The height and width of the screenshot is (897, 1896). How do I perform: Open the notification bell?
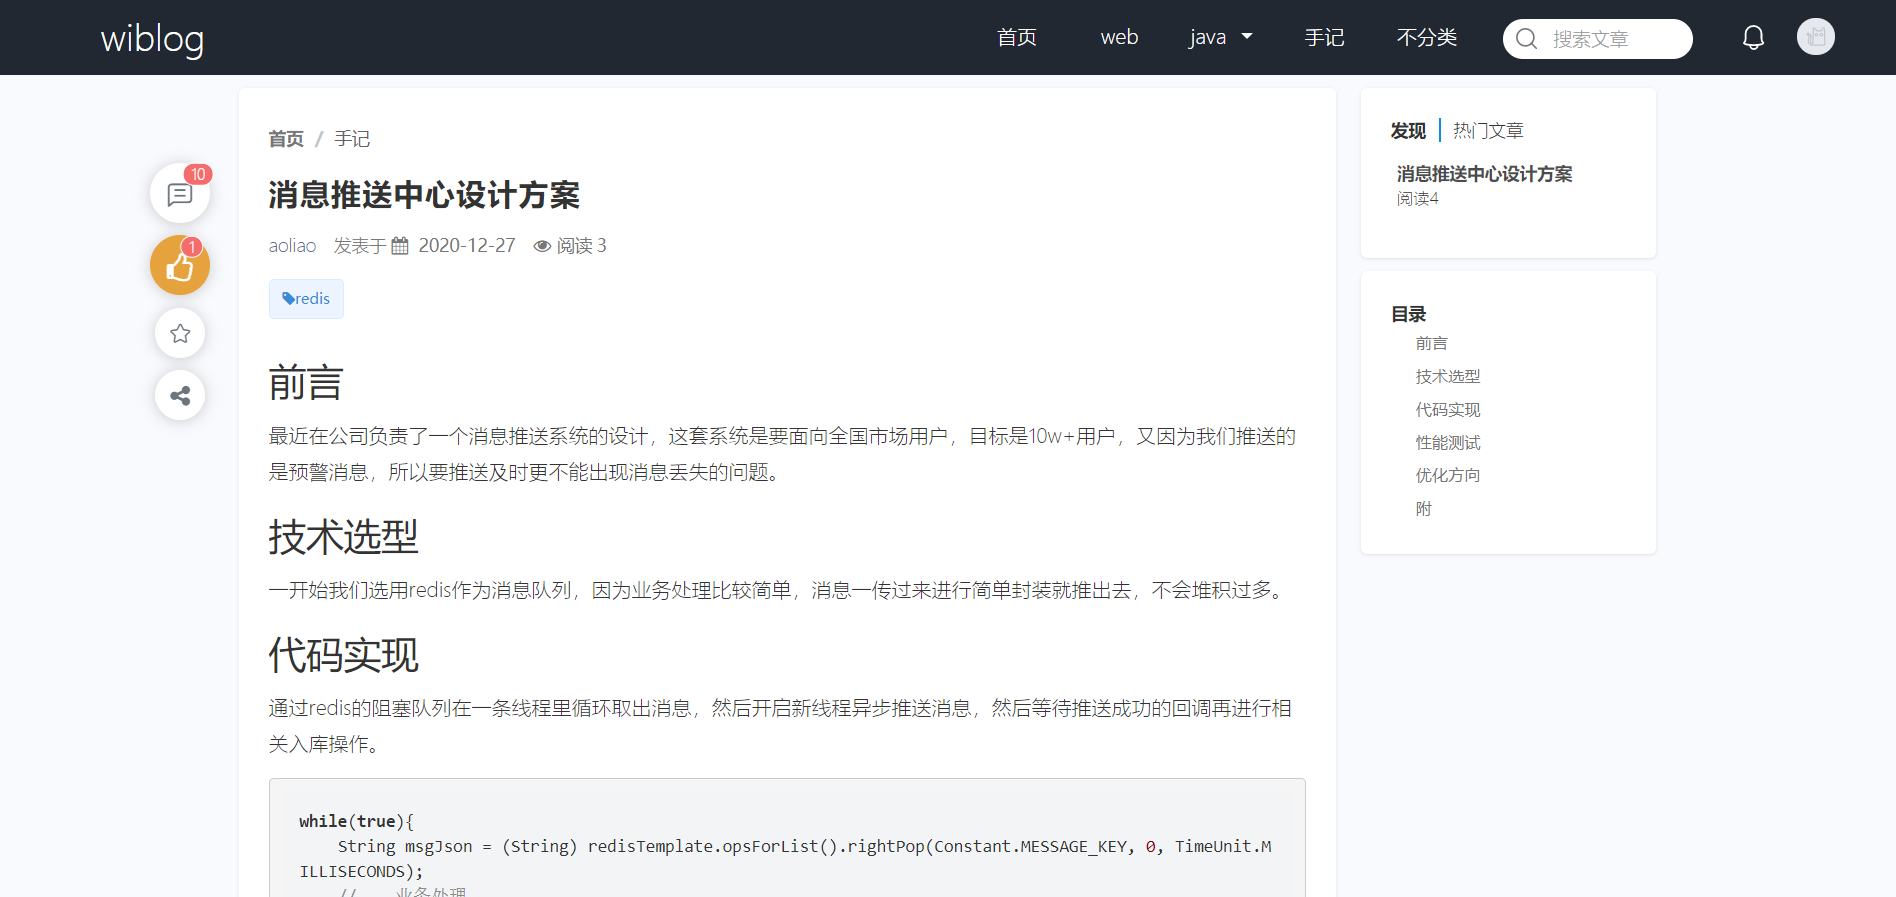coord(1753,38)
